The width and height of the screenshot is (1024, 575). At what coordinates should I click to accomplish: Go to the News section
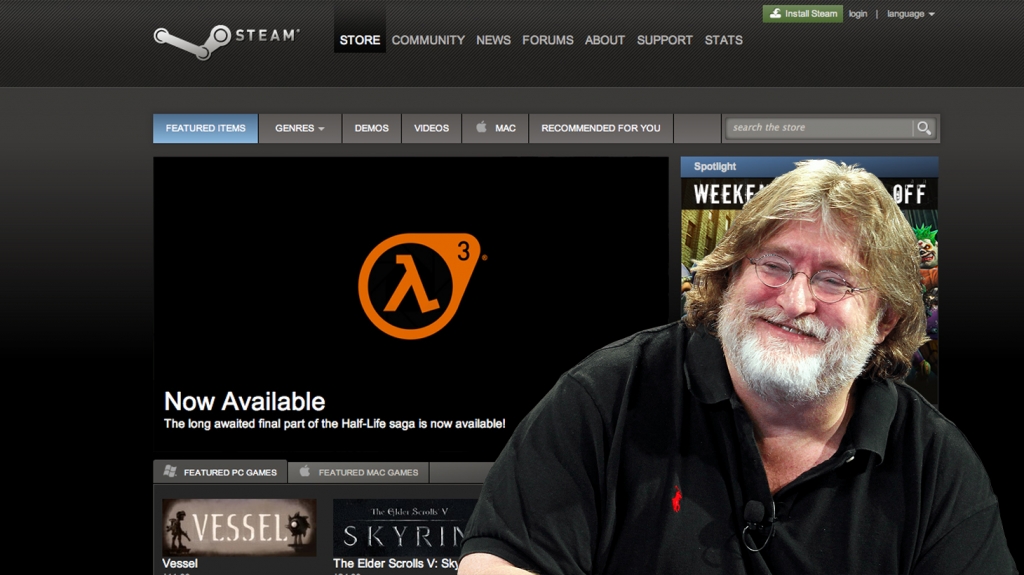click(x=493, y=40)
